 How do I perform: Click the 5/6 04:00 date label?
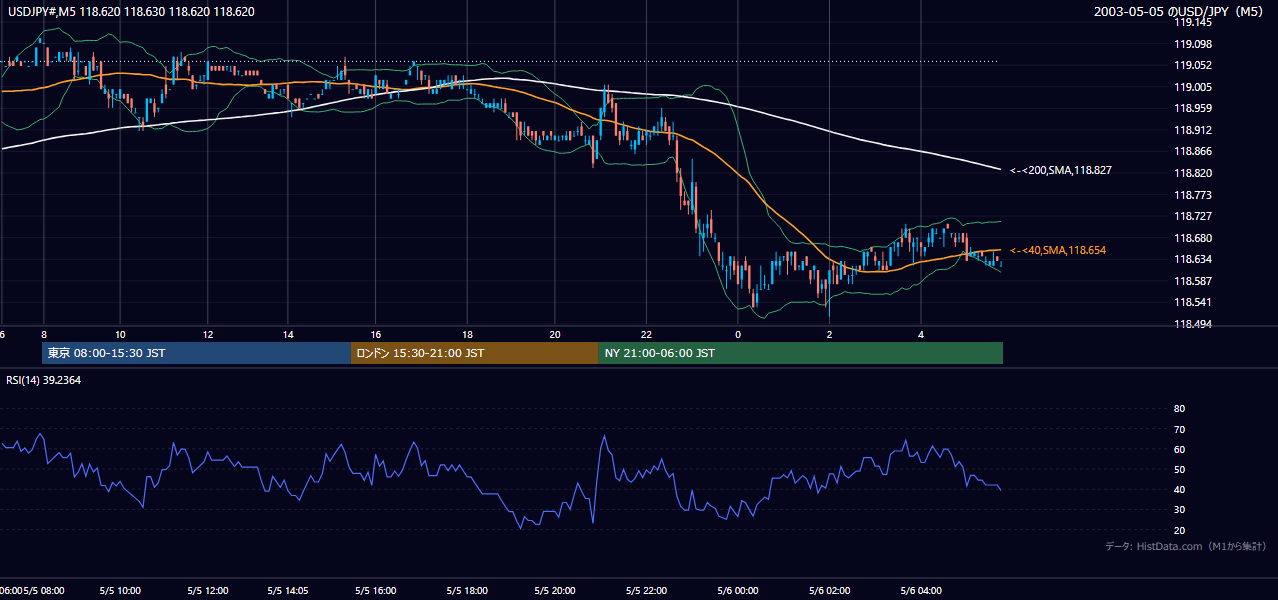click(922, 591)
